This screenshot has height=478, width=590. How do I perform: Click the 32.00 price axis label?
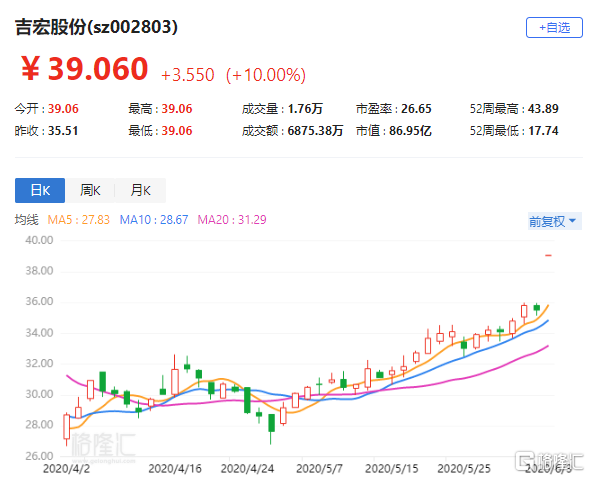click(x=39, y=364)
